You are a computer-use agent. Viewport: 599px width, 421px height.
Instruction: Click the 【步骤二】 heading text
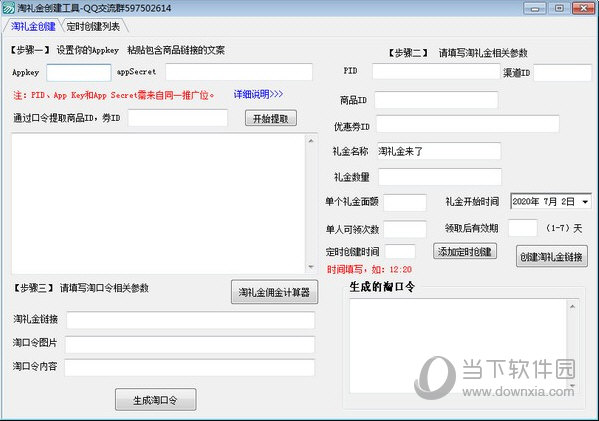click(408, 53)
